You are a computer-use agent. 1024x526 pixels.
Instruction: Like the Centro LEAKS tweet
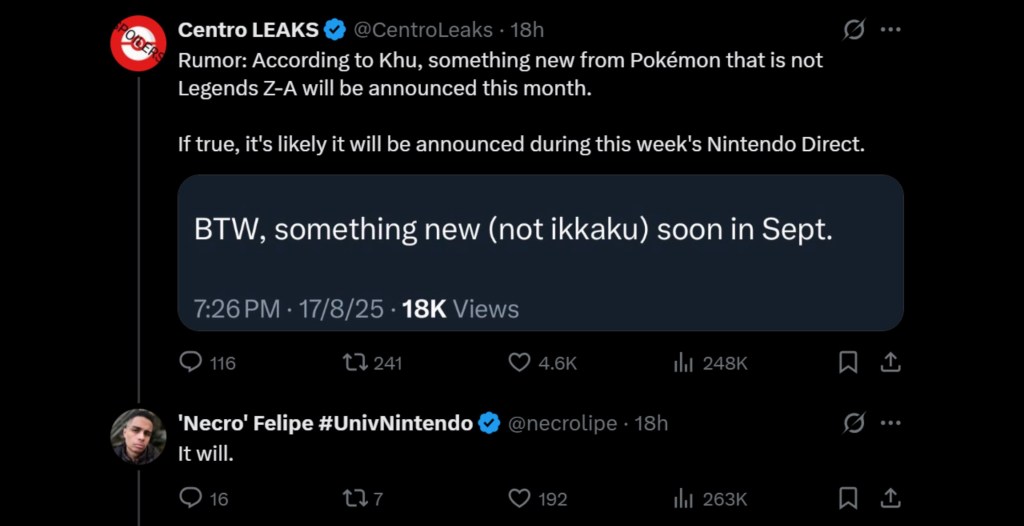click(519, 362)
